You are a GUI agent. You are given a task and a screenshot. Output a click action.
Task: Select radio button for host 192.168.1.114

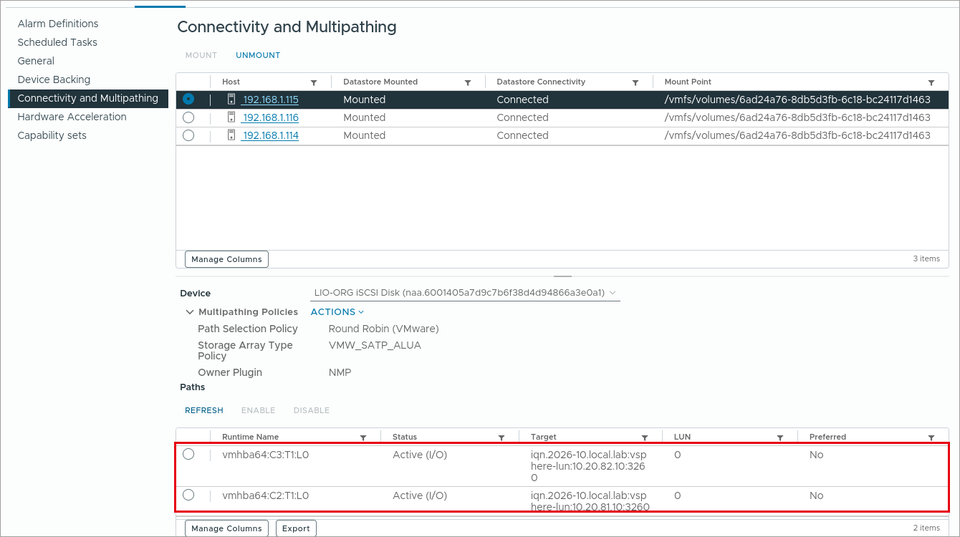click(x=189, y=135)
